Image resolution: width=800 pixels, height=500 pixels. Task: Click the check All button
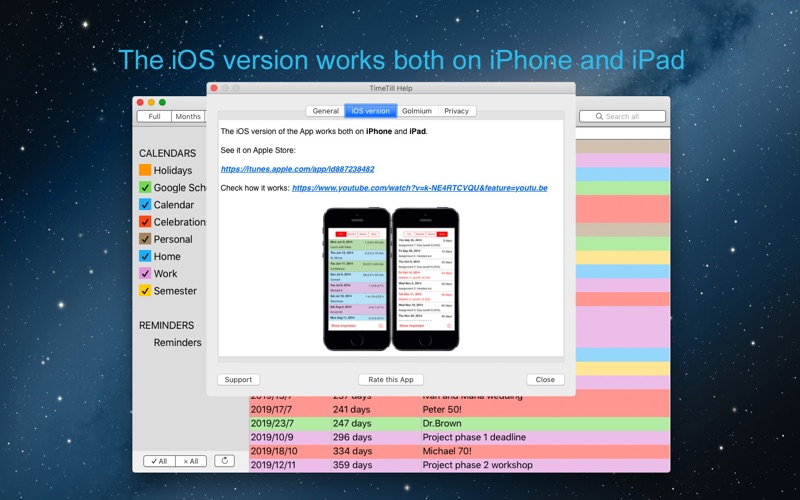(x=160, y=461)
